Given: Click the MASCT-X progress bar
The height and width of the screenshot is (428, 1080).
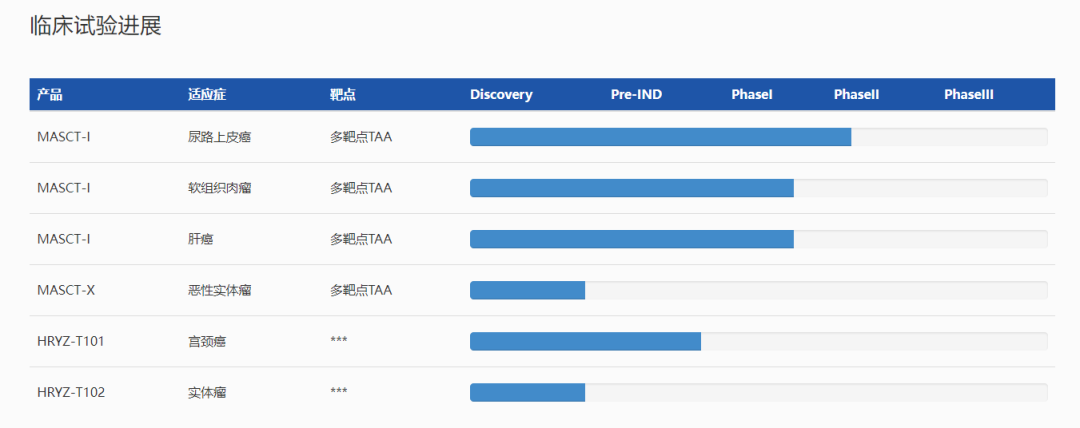Looking at the screenshot, I should [759, 290].
